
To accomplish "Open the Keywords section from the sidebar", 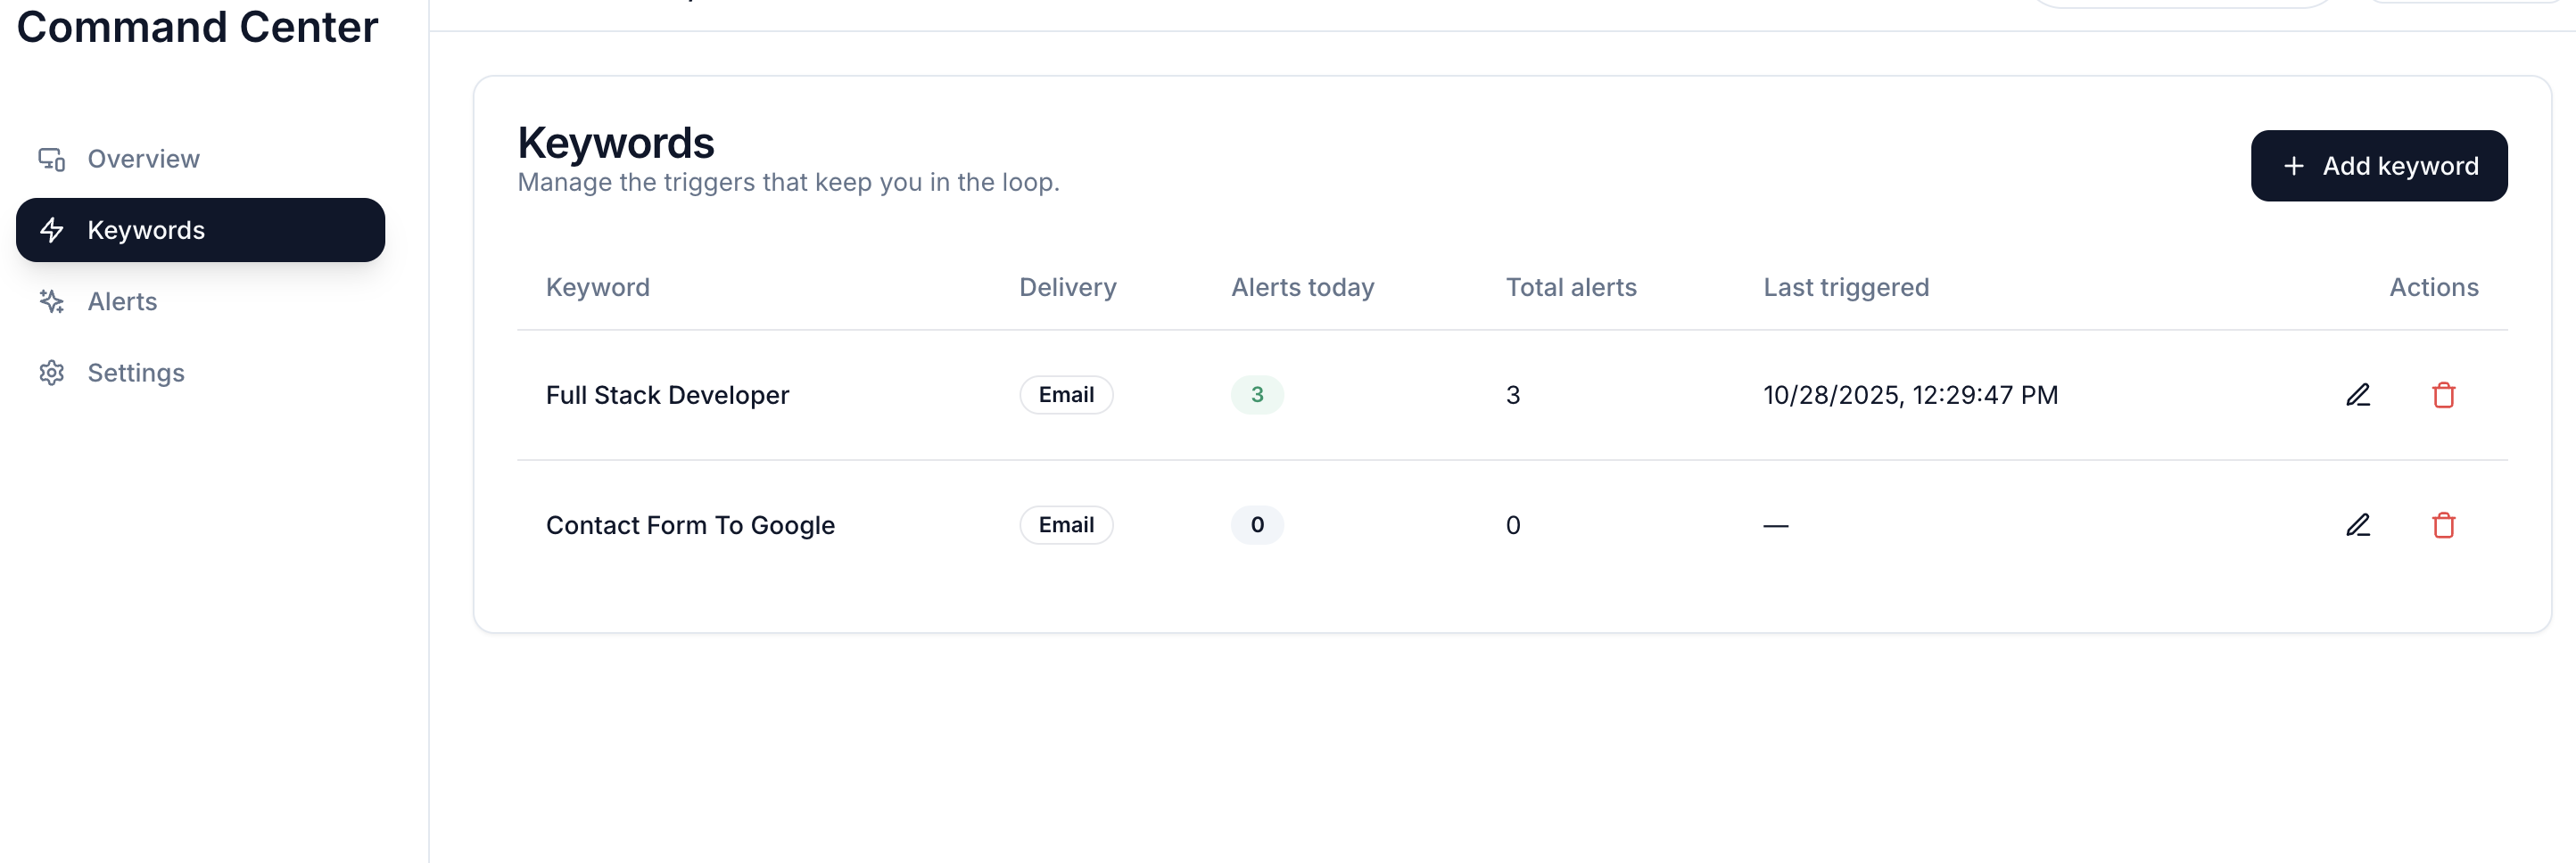I will (x=145, y=230).
